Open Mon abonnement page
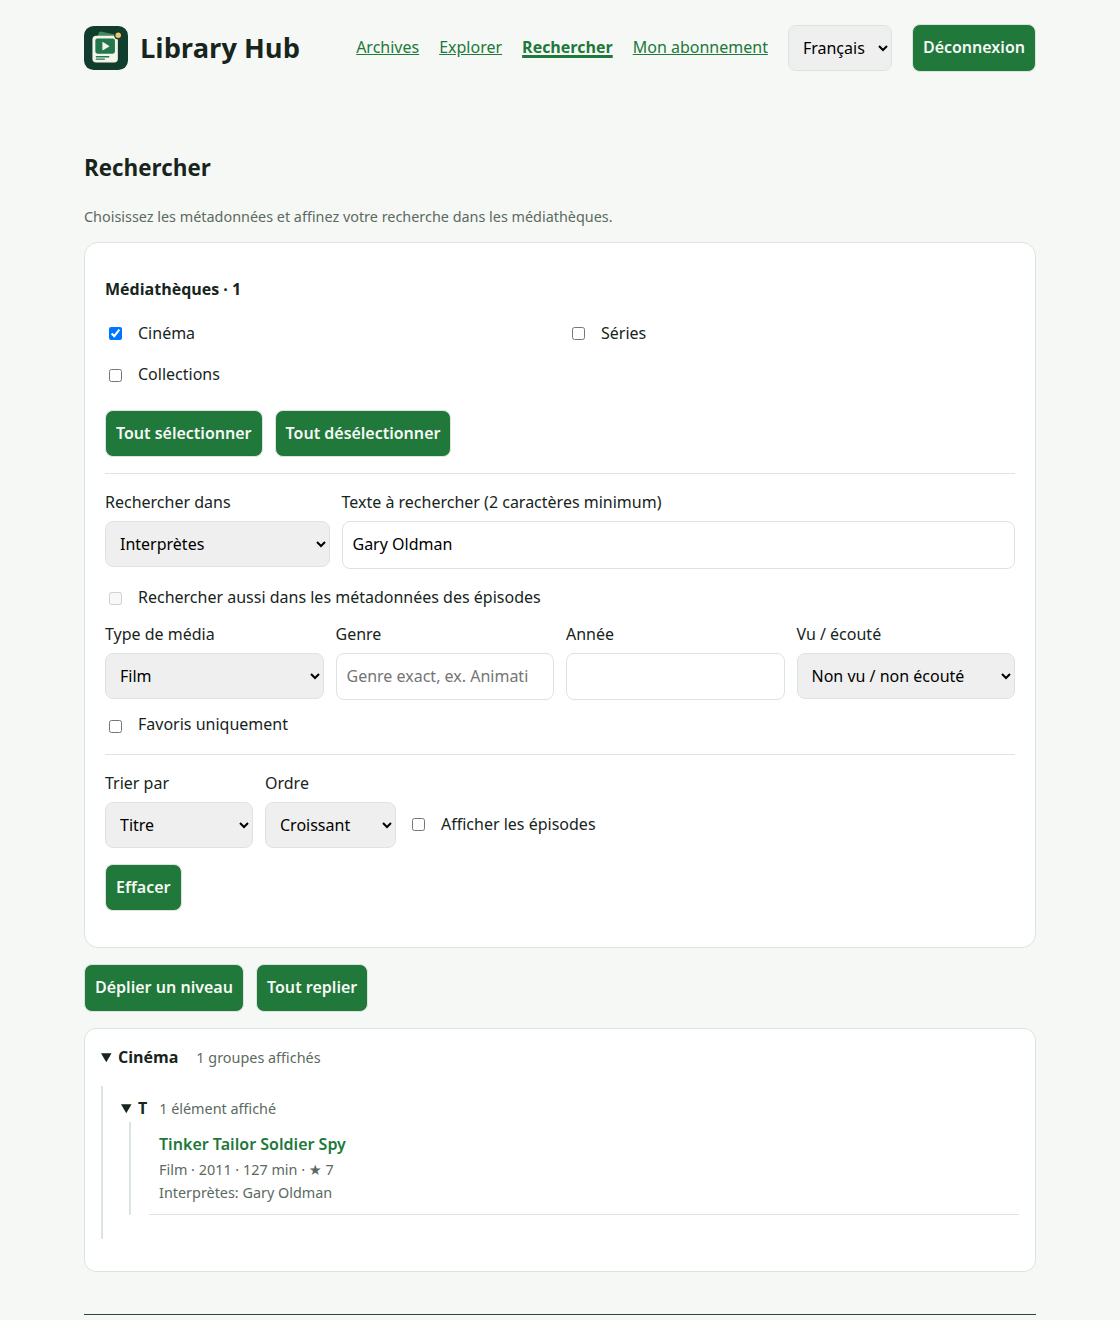 pyautogui.click(x=700, y=47)
